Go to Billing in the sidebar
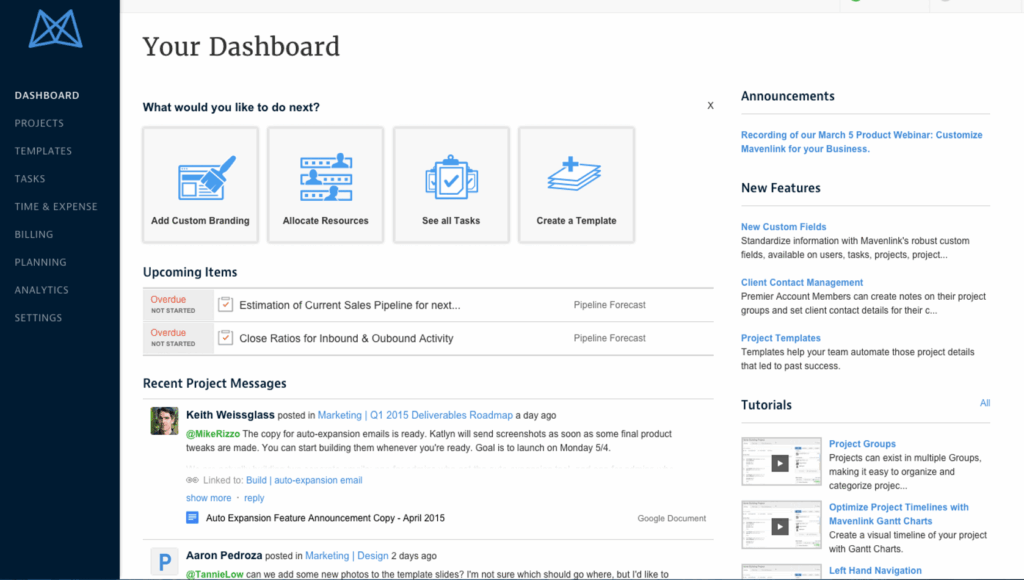Screen dimensions: 1024x580 click(34, 234)
